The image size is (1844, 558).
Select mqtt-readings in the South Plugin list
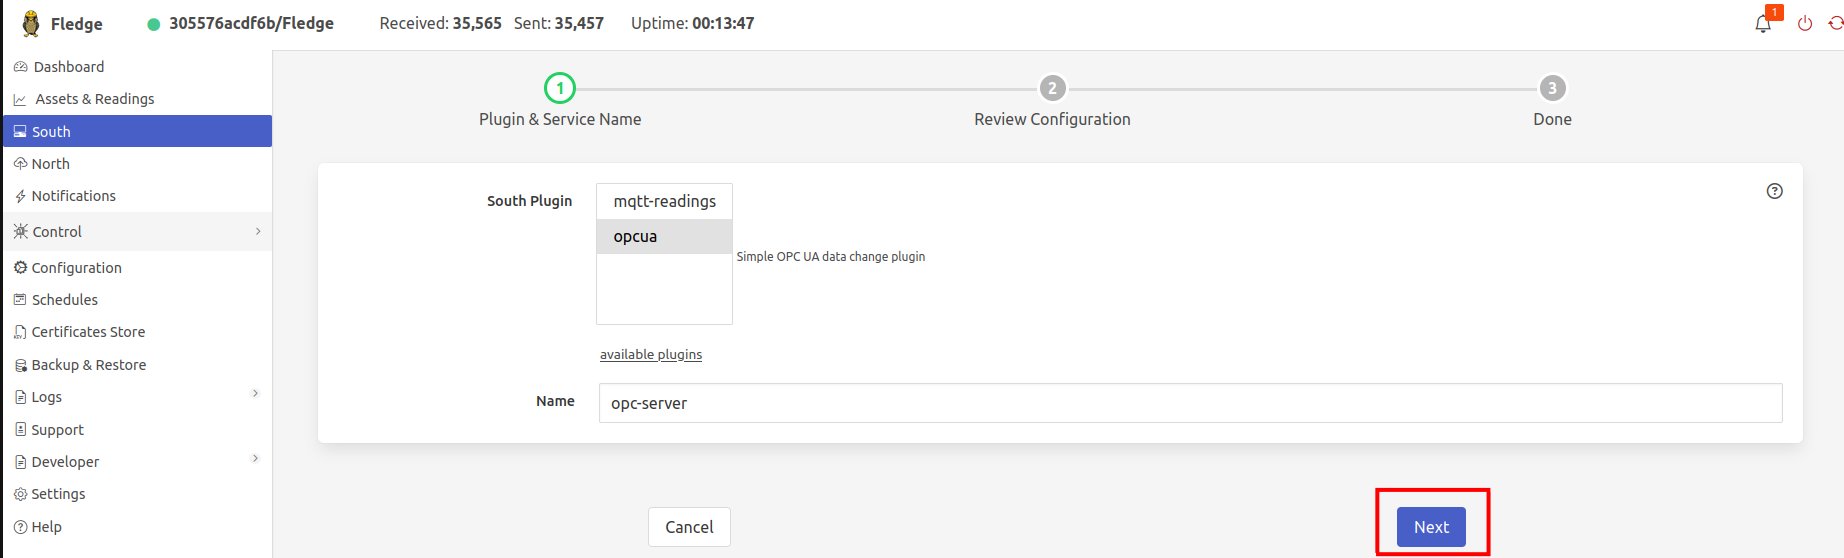664,201
